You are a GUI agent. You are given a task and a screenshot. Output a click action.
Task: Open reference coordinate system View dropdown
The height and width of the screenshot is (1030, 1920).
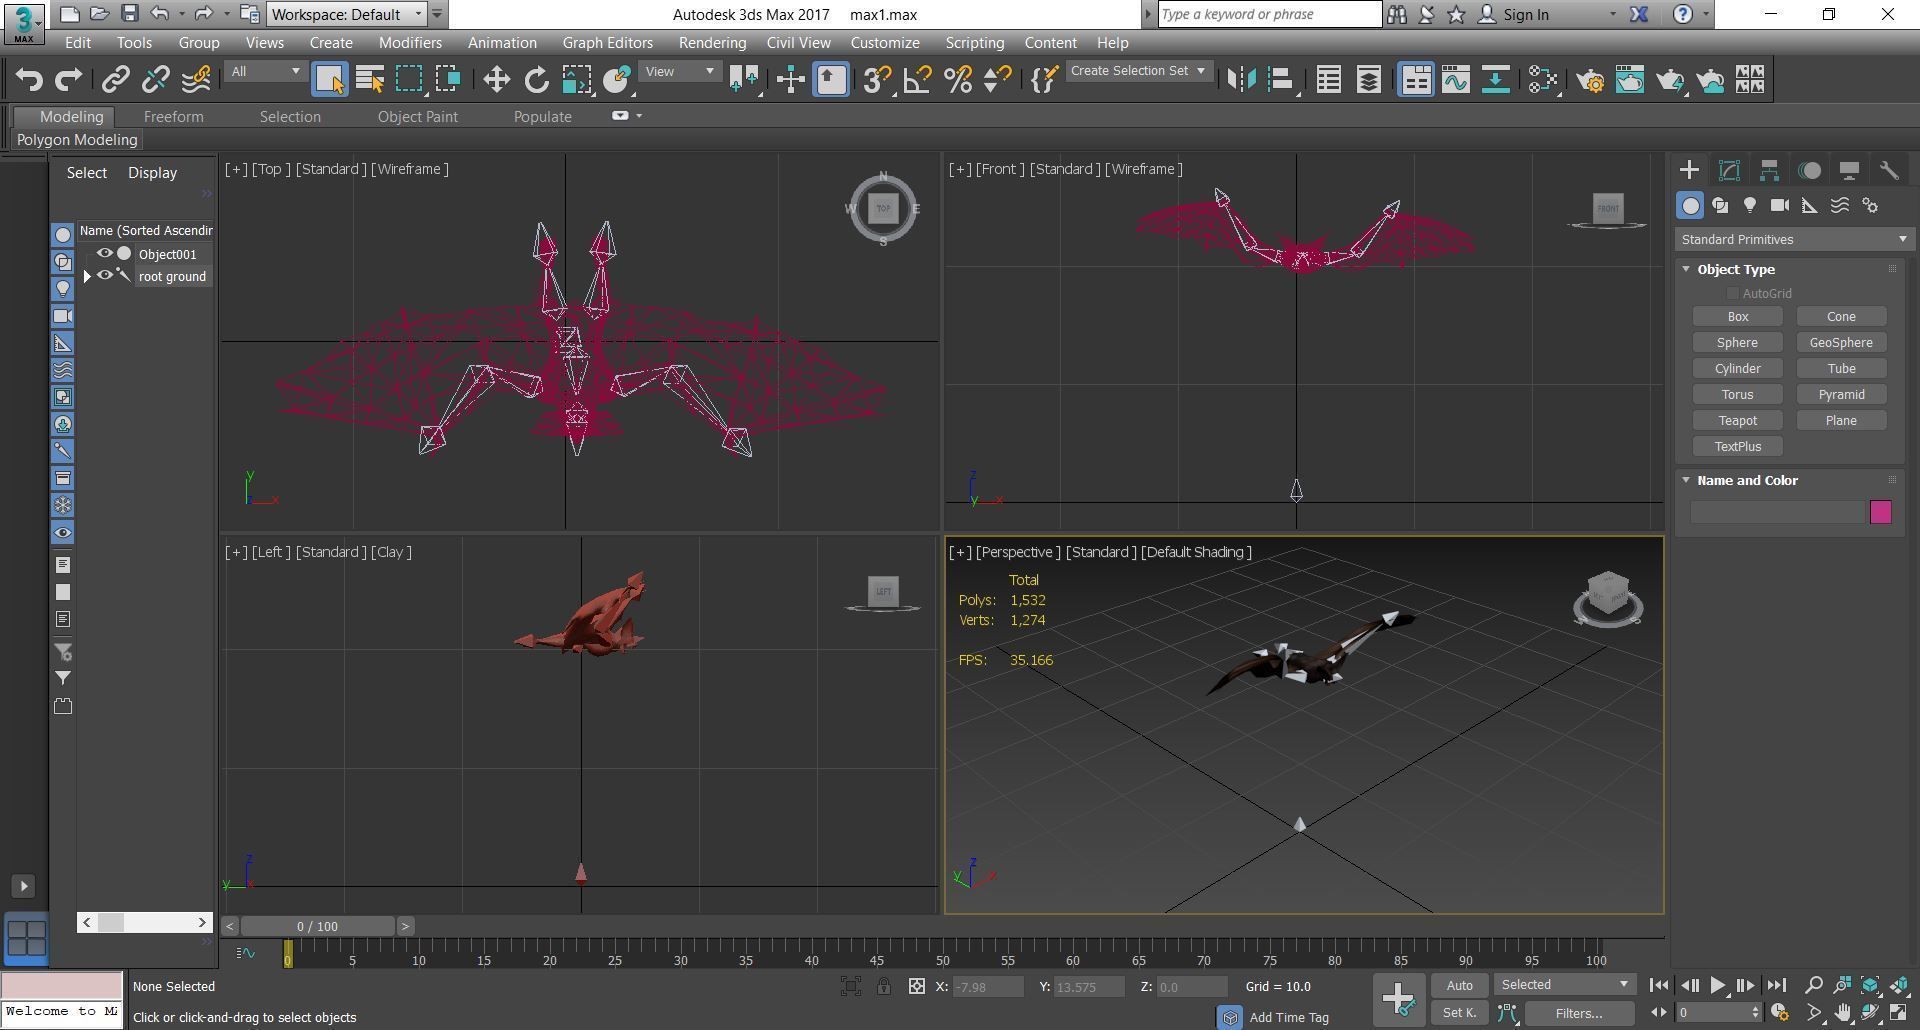coord(679,72)
